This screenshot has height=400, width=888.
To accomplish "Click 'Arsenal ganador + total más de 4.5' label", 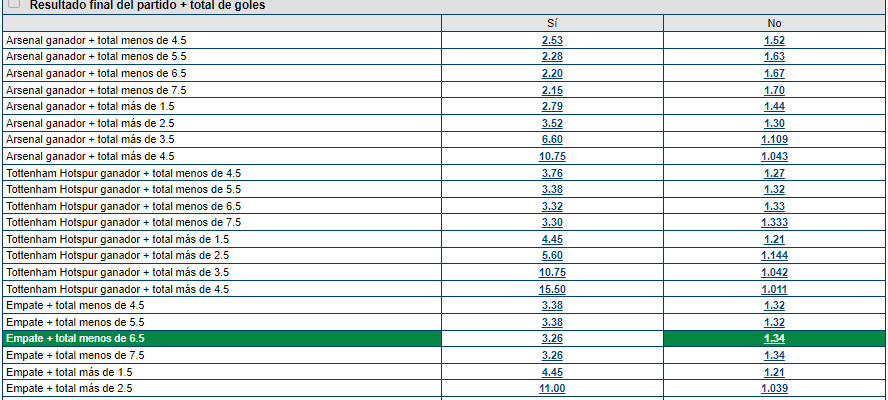I will point(90,156).
